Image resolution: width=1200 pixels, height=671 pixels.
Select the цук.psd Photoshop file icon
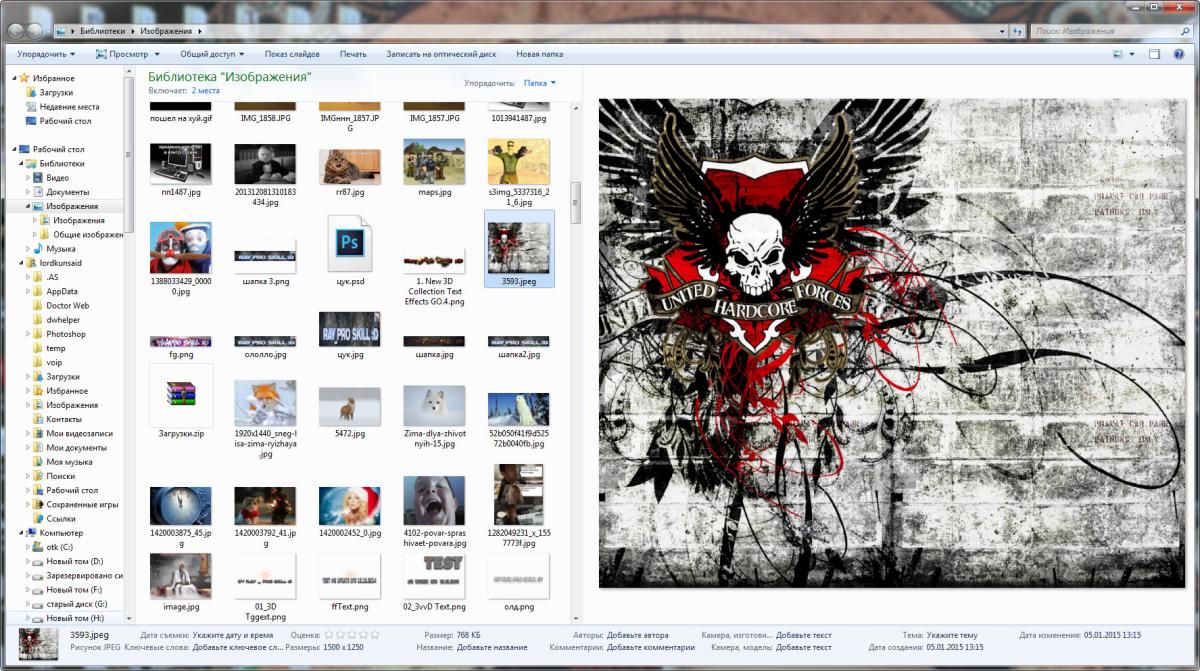(x=350, y=244)
